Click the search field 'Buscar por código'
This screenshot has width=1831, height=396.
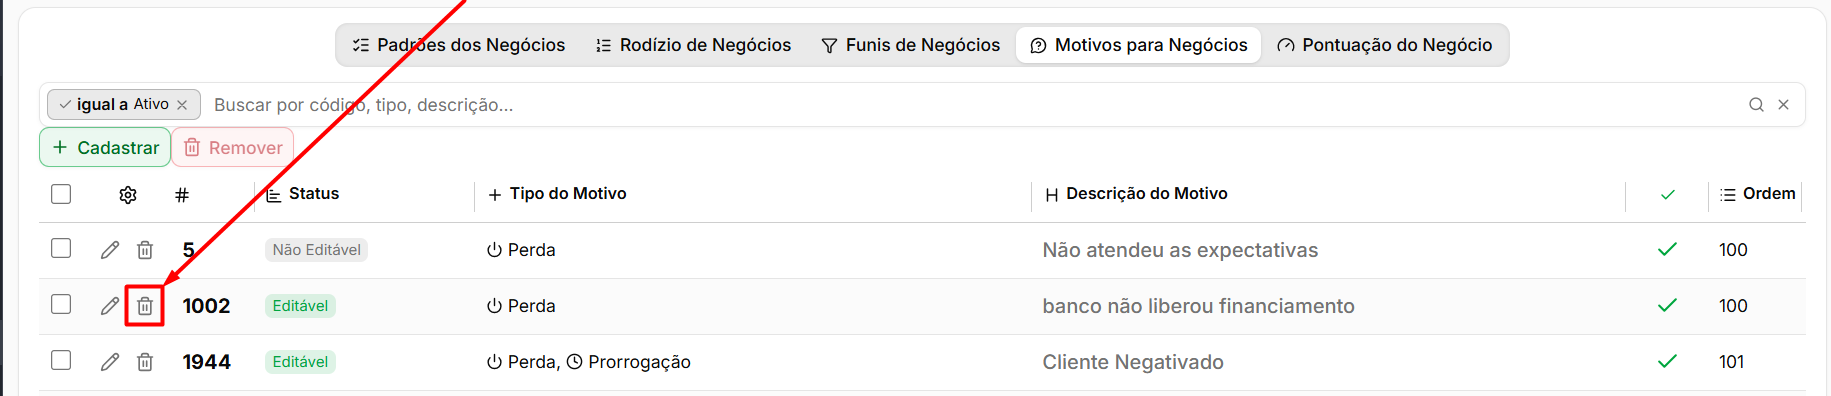point(970,105)
